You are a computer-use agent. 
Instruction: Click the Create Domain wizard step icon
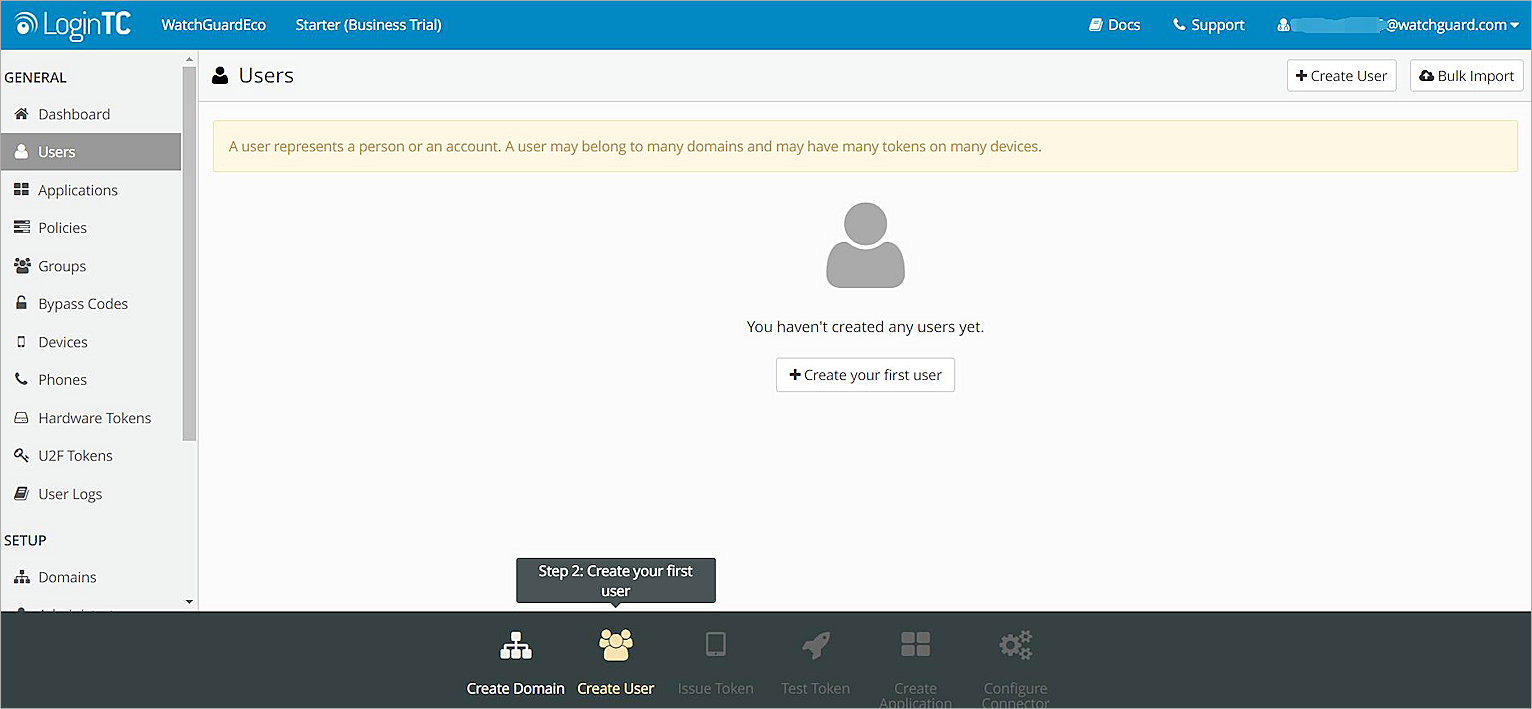(515, 645)
